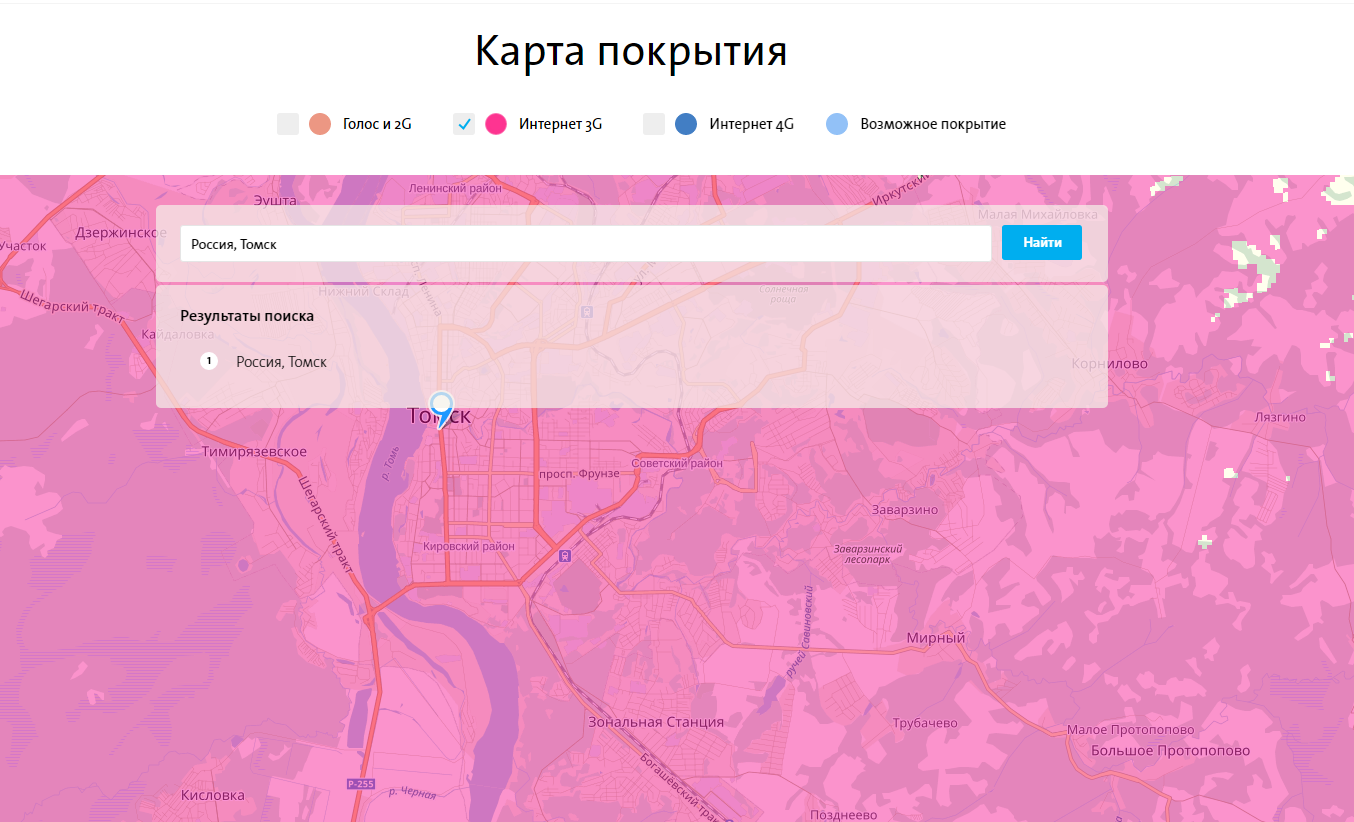The image size is (1354, 822).
Task: Click the Ленинский район map label
Action: (x=455, y=188)
